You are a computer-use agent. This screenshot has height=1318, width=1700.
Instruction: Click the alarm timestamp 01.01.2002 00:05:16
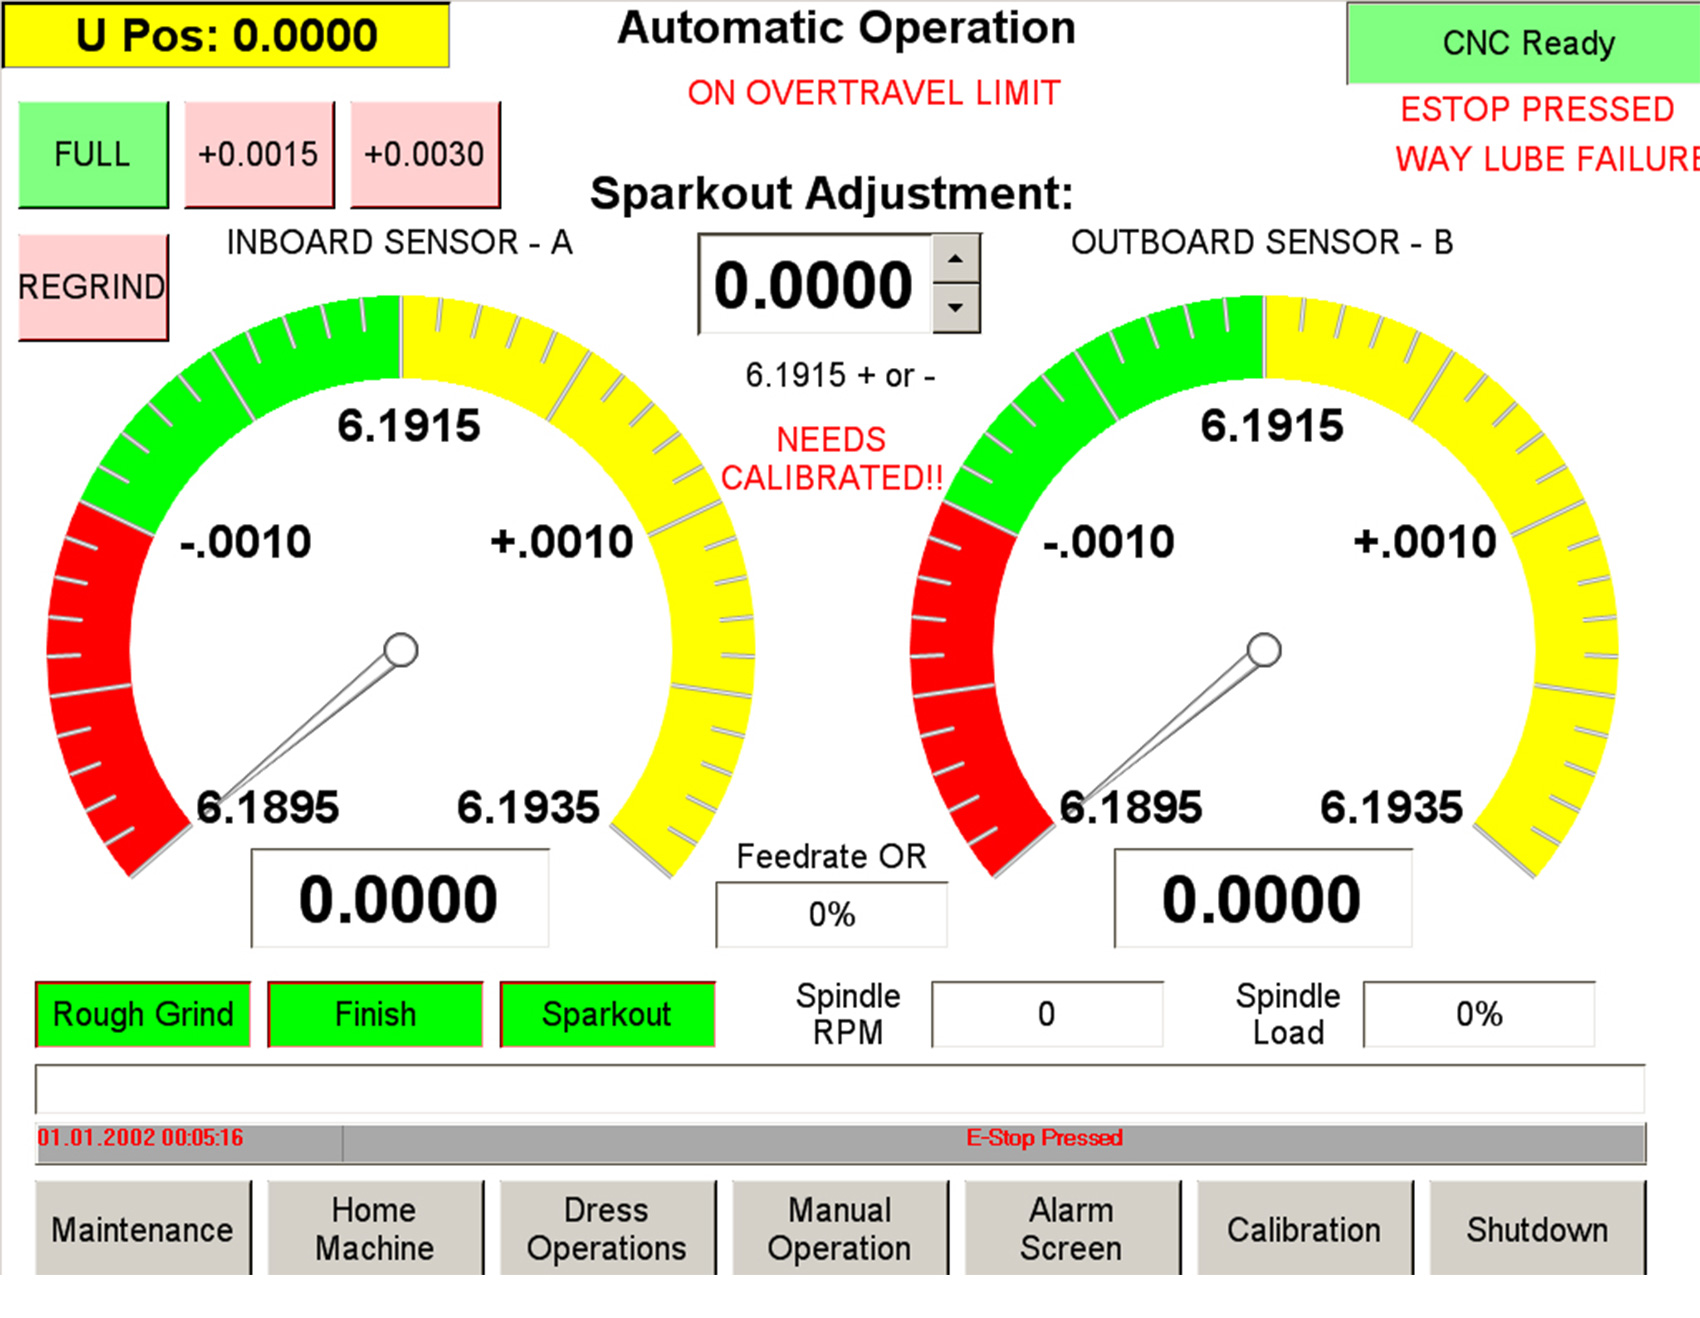pos(140,1138)
